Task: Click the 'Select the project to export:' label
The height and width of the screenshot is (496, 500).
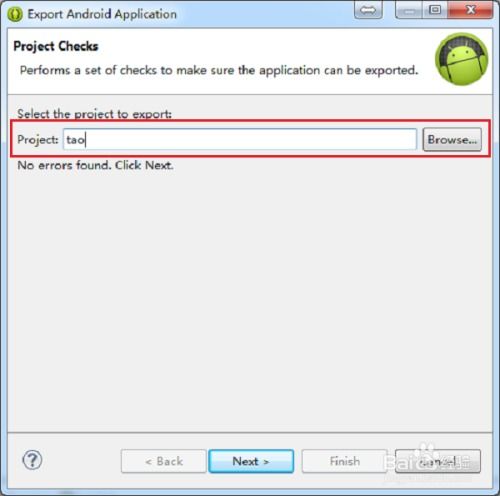Action: [94, 114]
